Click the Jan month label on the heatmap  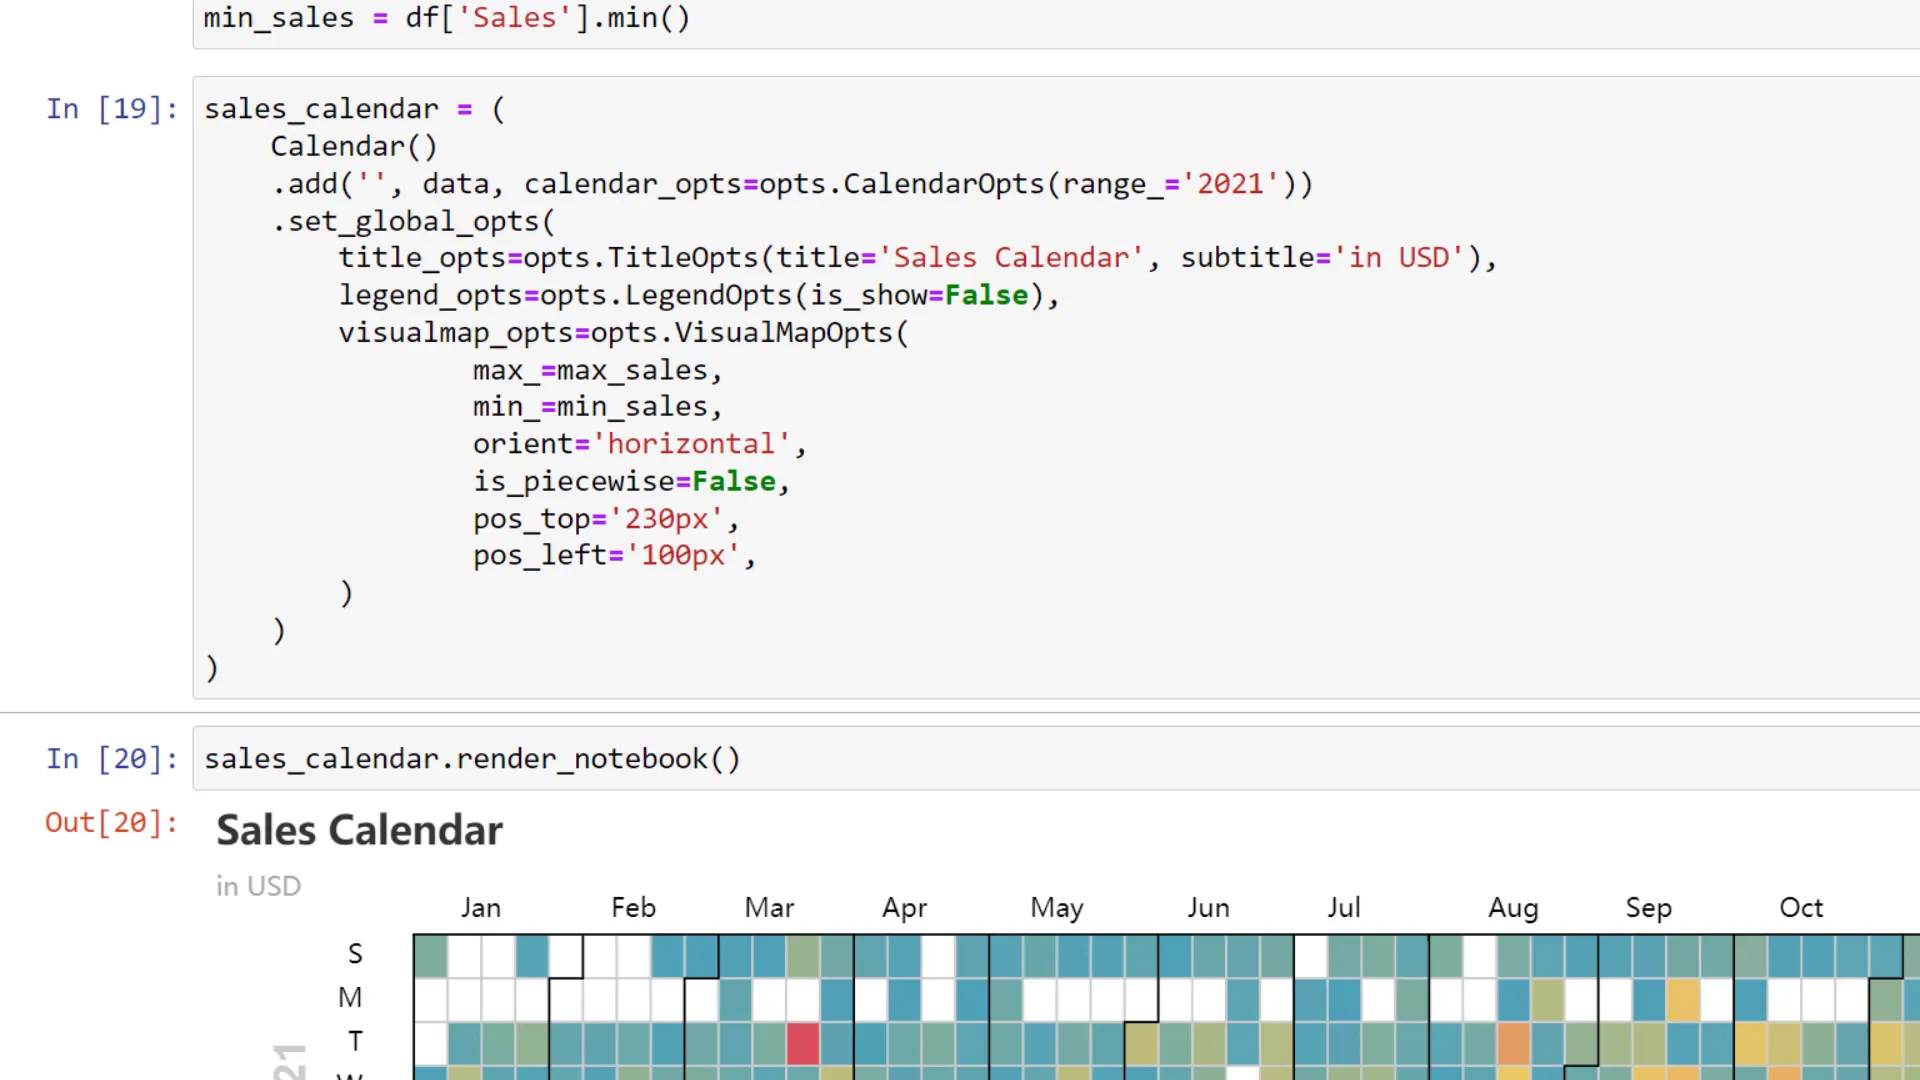tap(481, 907)
